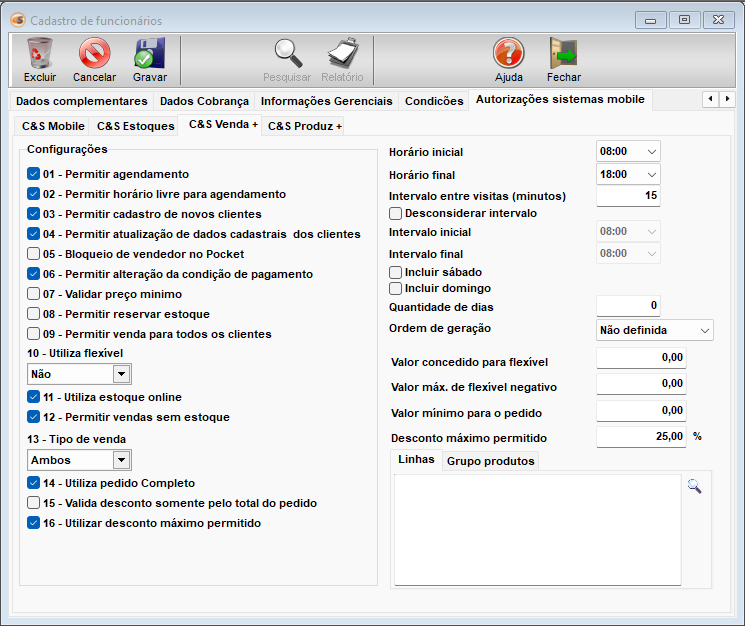745x626 pixels.
Task: Click the Desconto máximo permitido field
Action: pyautogui.click(x=641, y=436)
